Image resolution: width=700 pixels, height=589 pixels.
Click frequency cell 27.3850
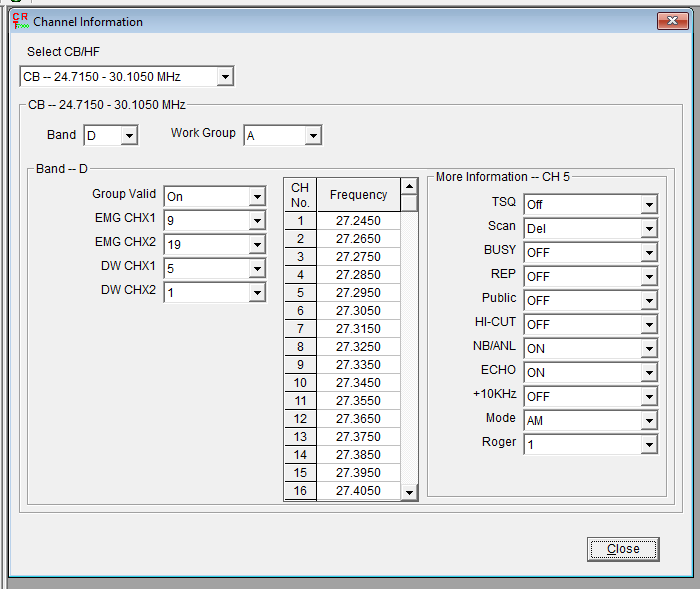coord(358,455)
